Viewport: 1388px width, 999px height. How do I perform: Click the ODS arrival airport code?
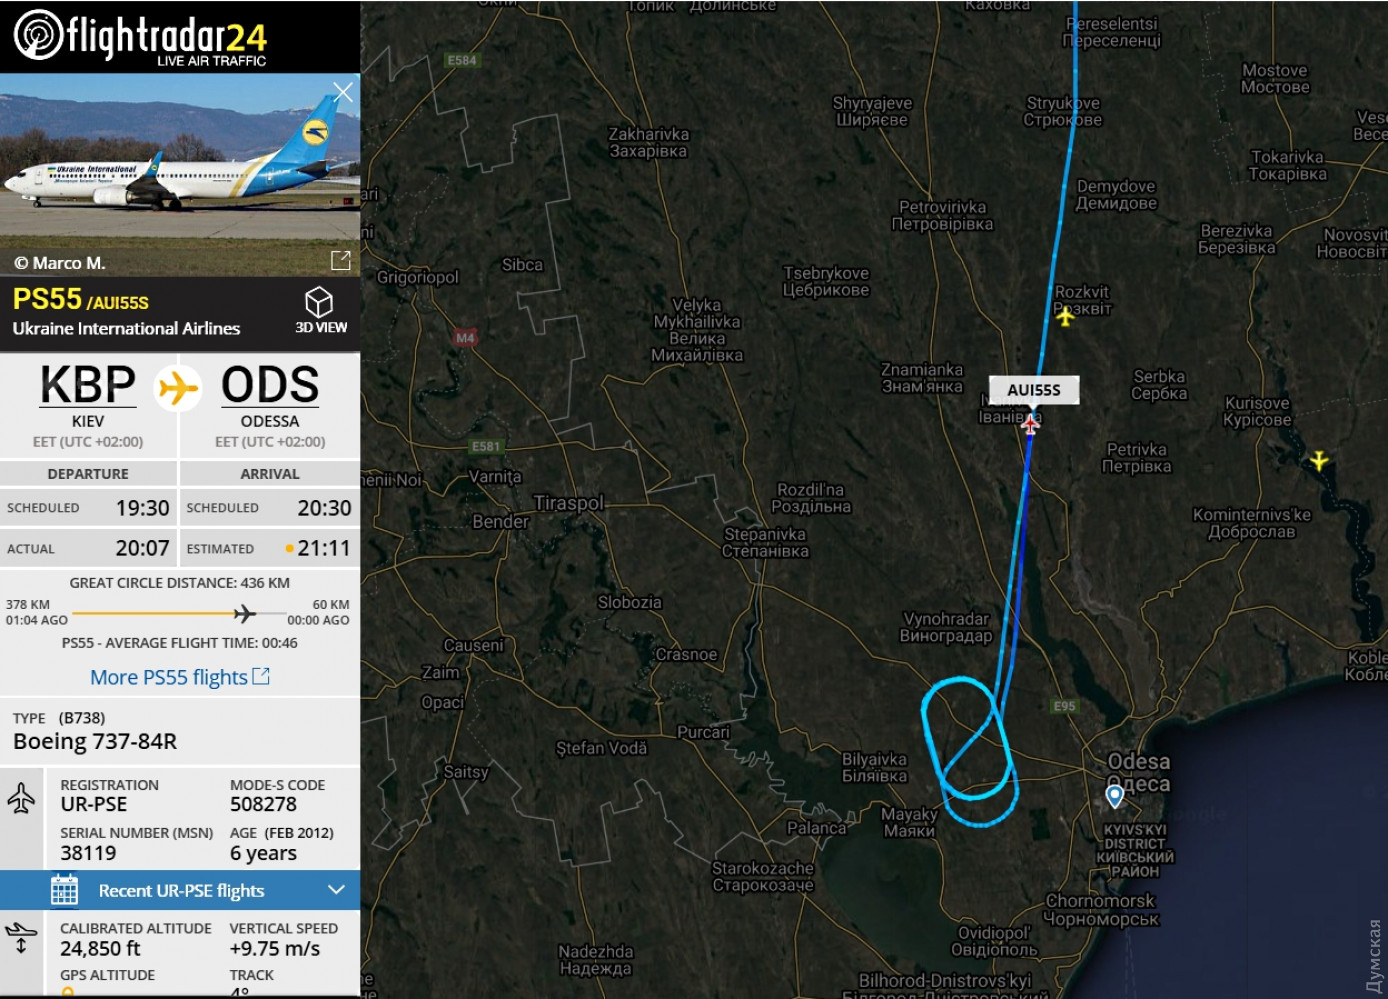(x=270, y=385)
